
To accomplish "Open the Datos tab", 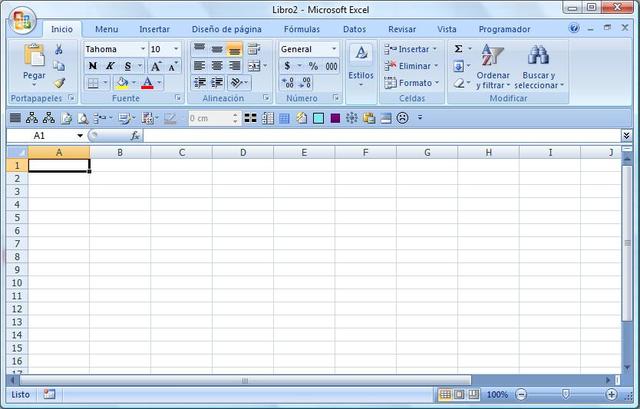I will 354,29.
